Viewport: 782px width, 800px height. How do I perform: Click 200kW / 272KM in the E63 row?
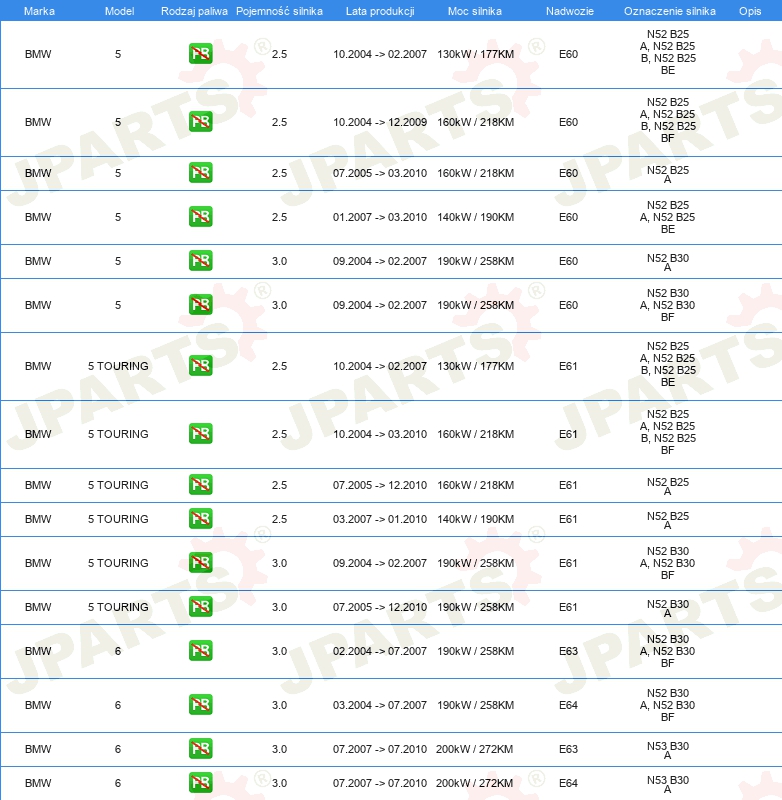[474, 749]
